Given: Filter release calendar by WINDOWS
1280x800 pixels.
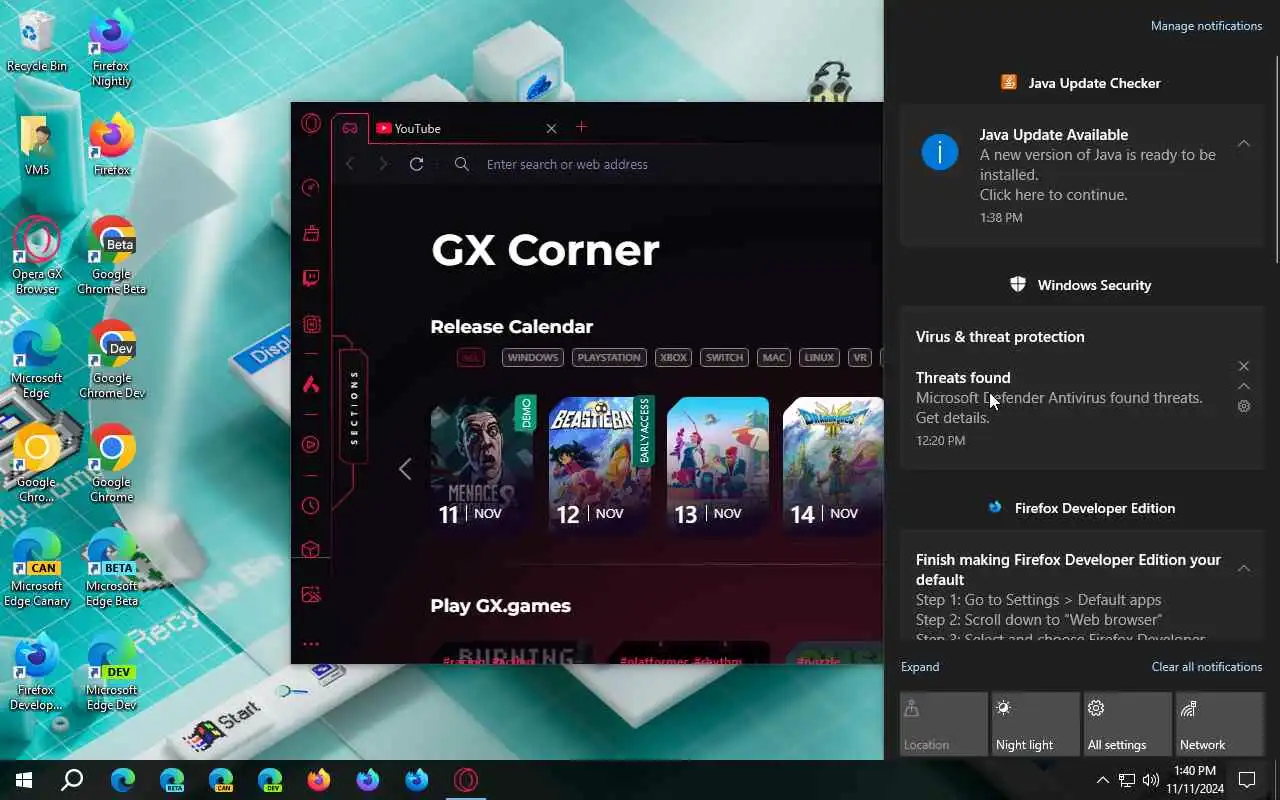Looking at the screenshot, I should tap(532, 357).
